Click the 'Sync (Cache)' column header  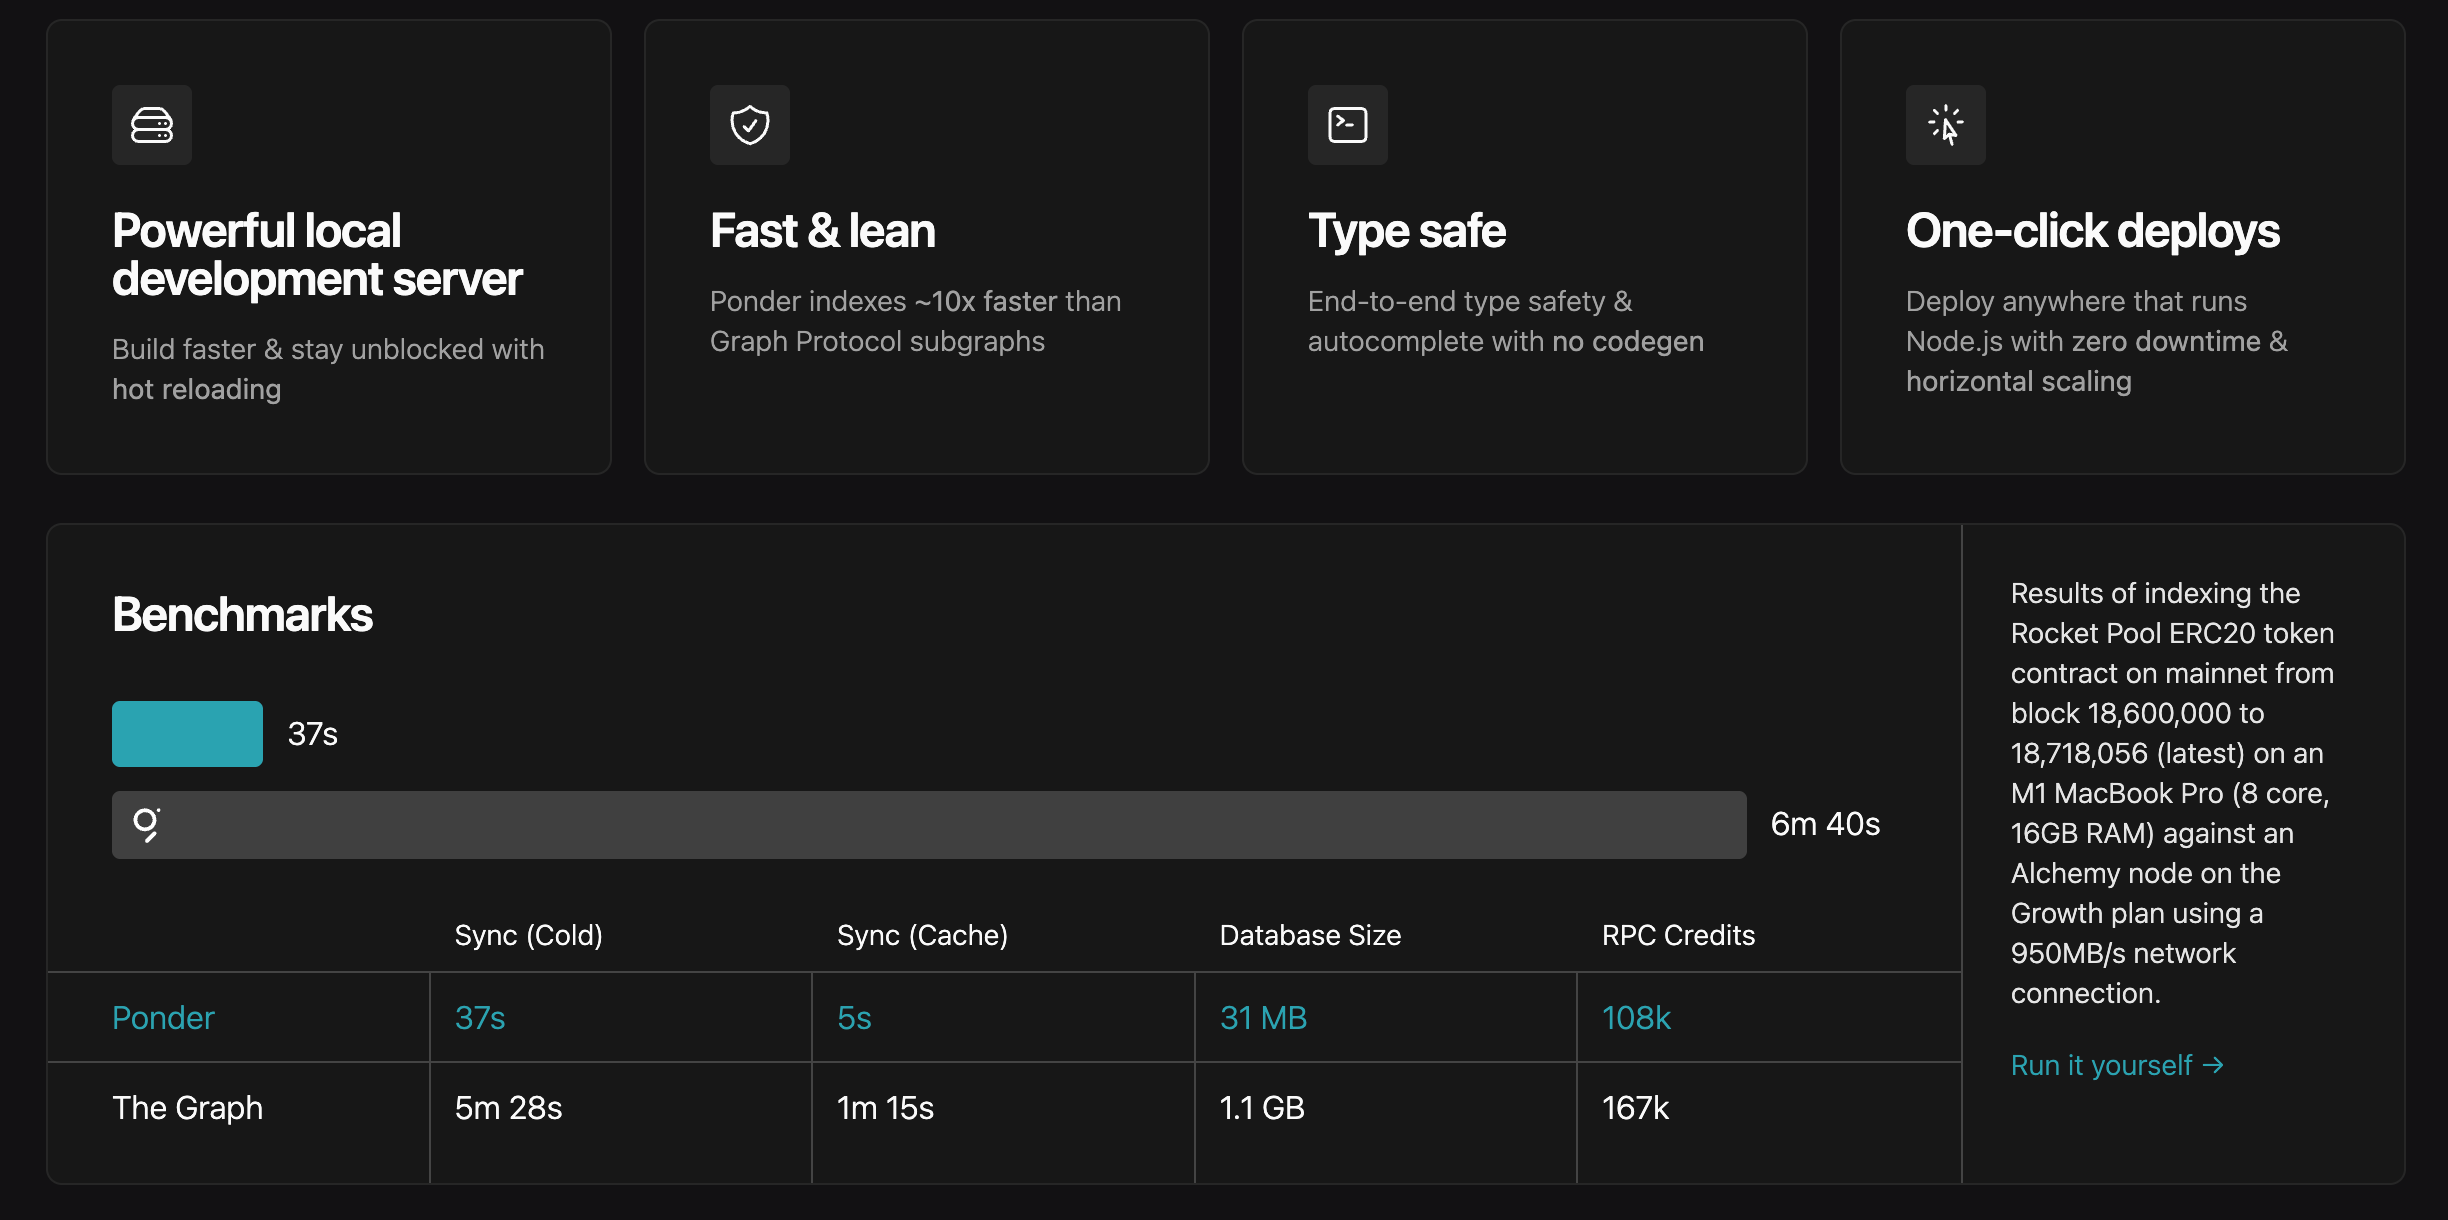(922, 935)
